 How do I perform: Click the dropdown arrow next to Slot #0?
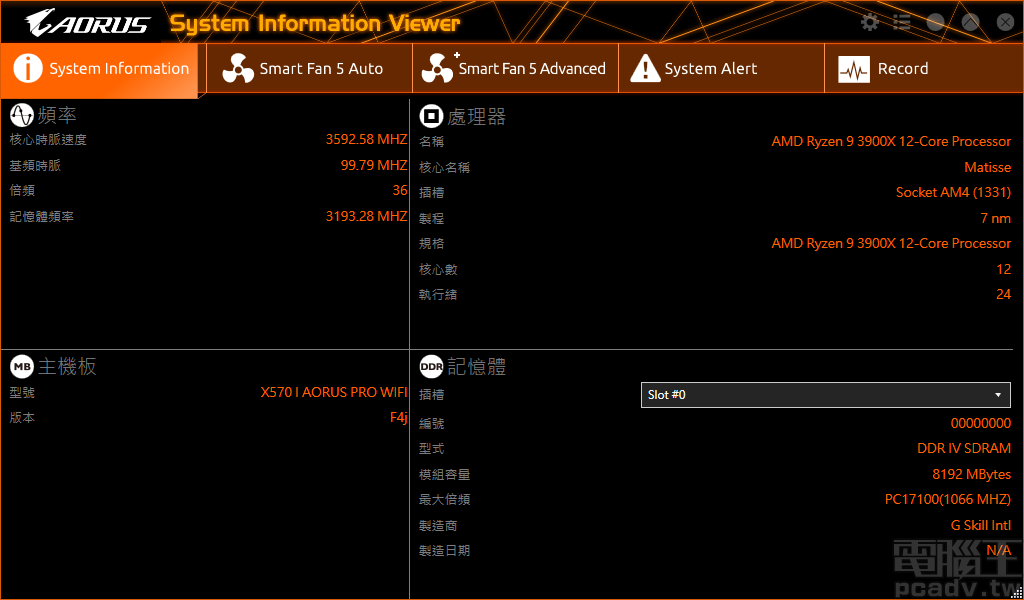click(x=997, y=394)
